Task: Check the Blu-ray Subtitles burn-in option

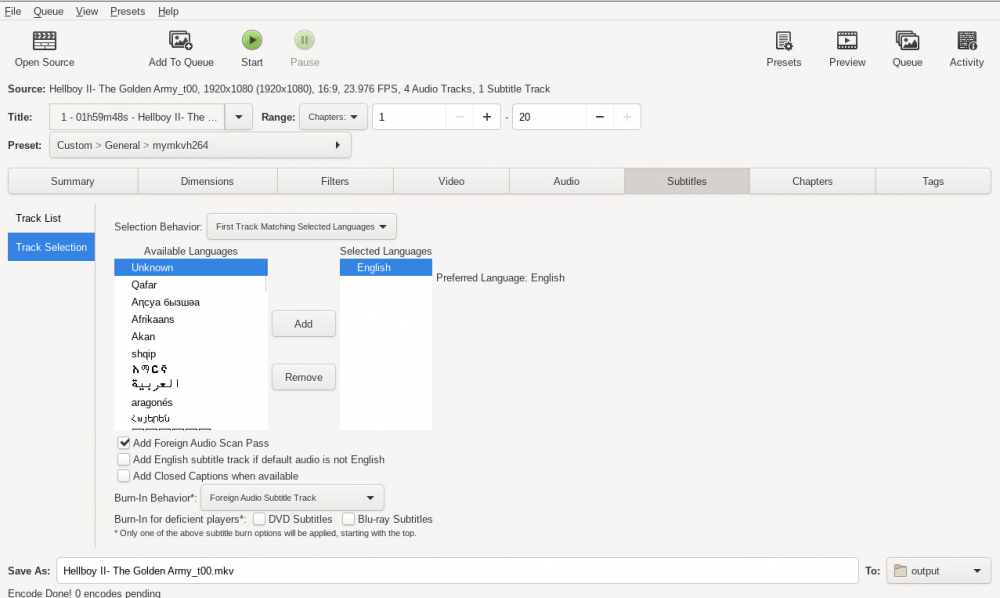Action: [348, 519]
